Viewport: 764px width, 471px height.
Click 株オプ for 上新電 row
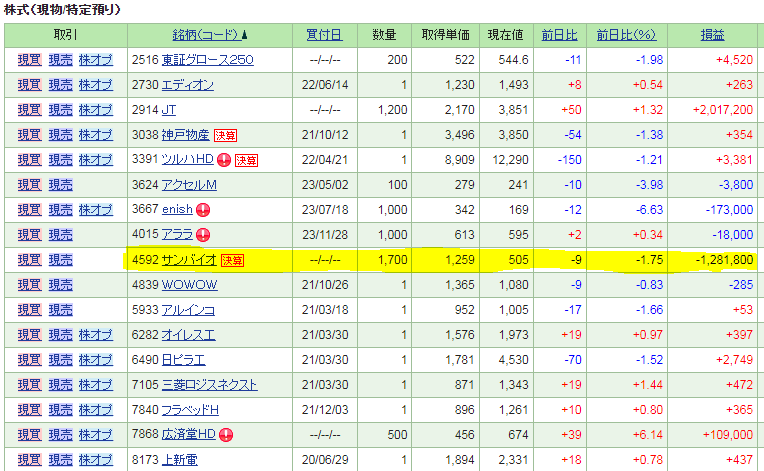click(96, 460)
